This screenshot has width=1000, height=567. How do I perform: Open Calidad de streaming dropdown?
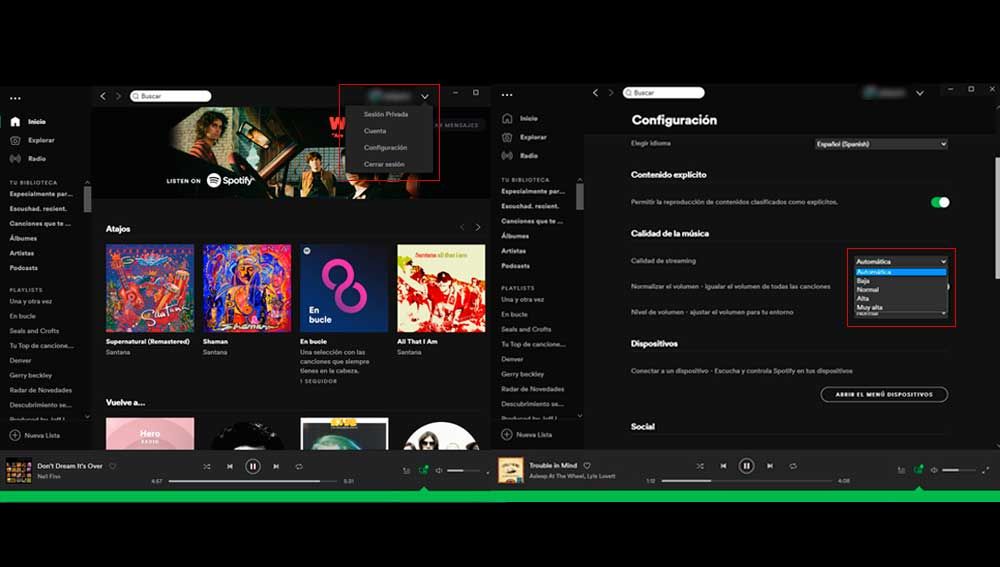tap(901, 261)
